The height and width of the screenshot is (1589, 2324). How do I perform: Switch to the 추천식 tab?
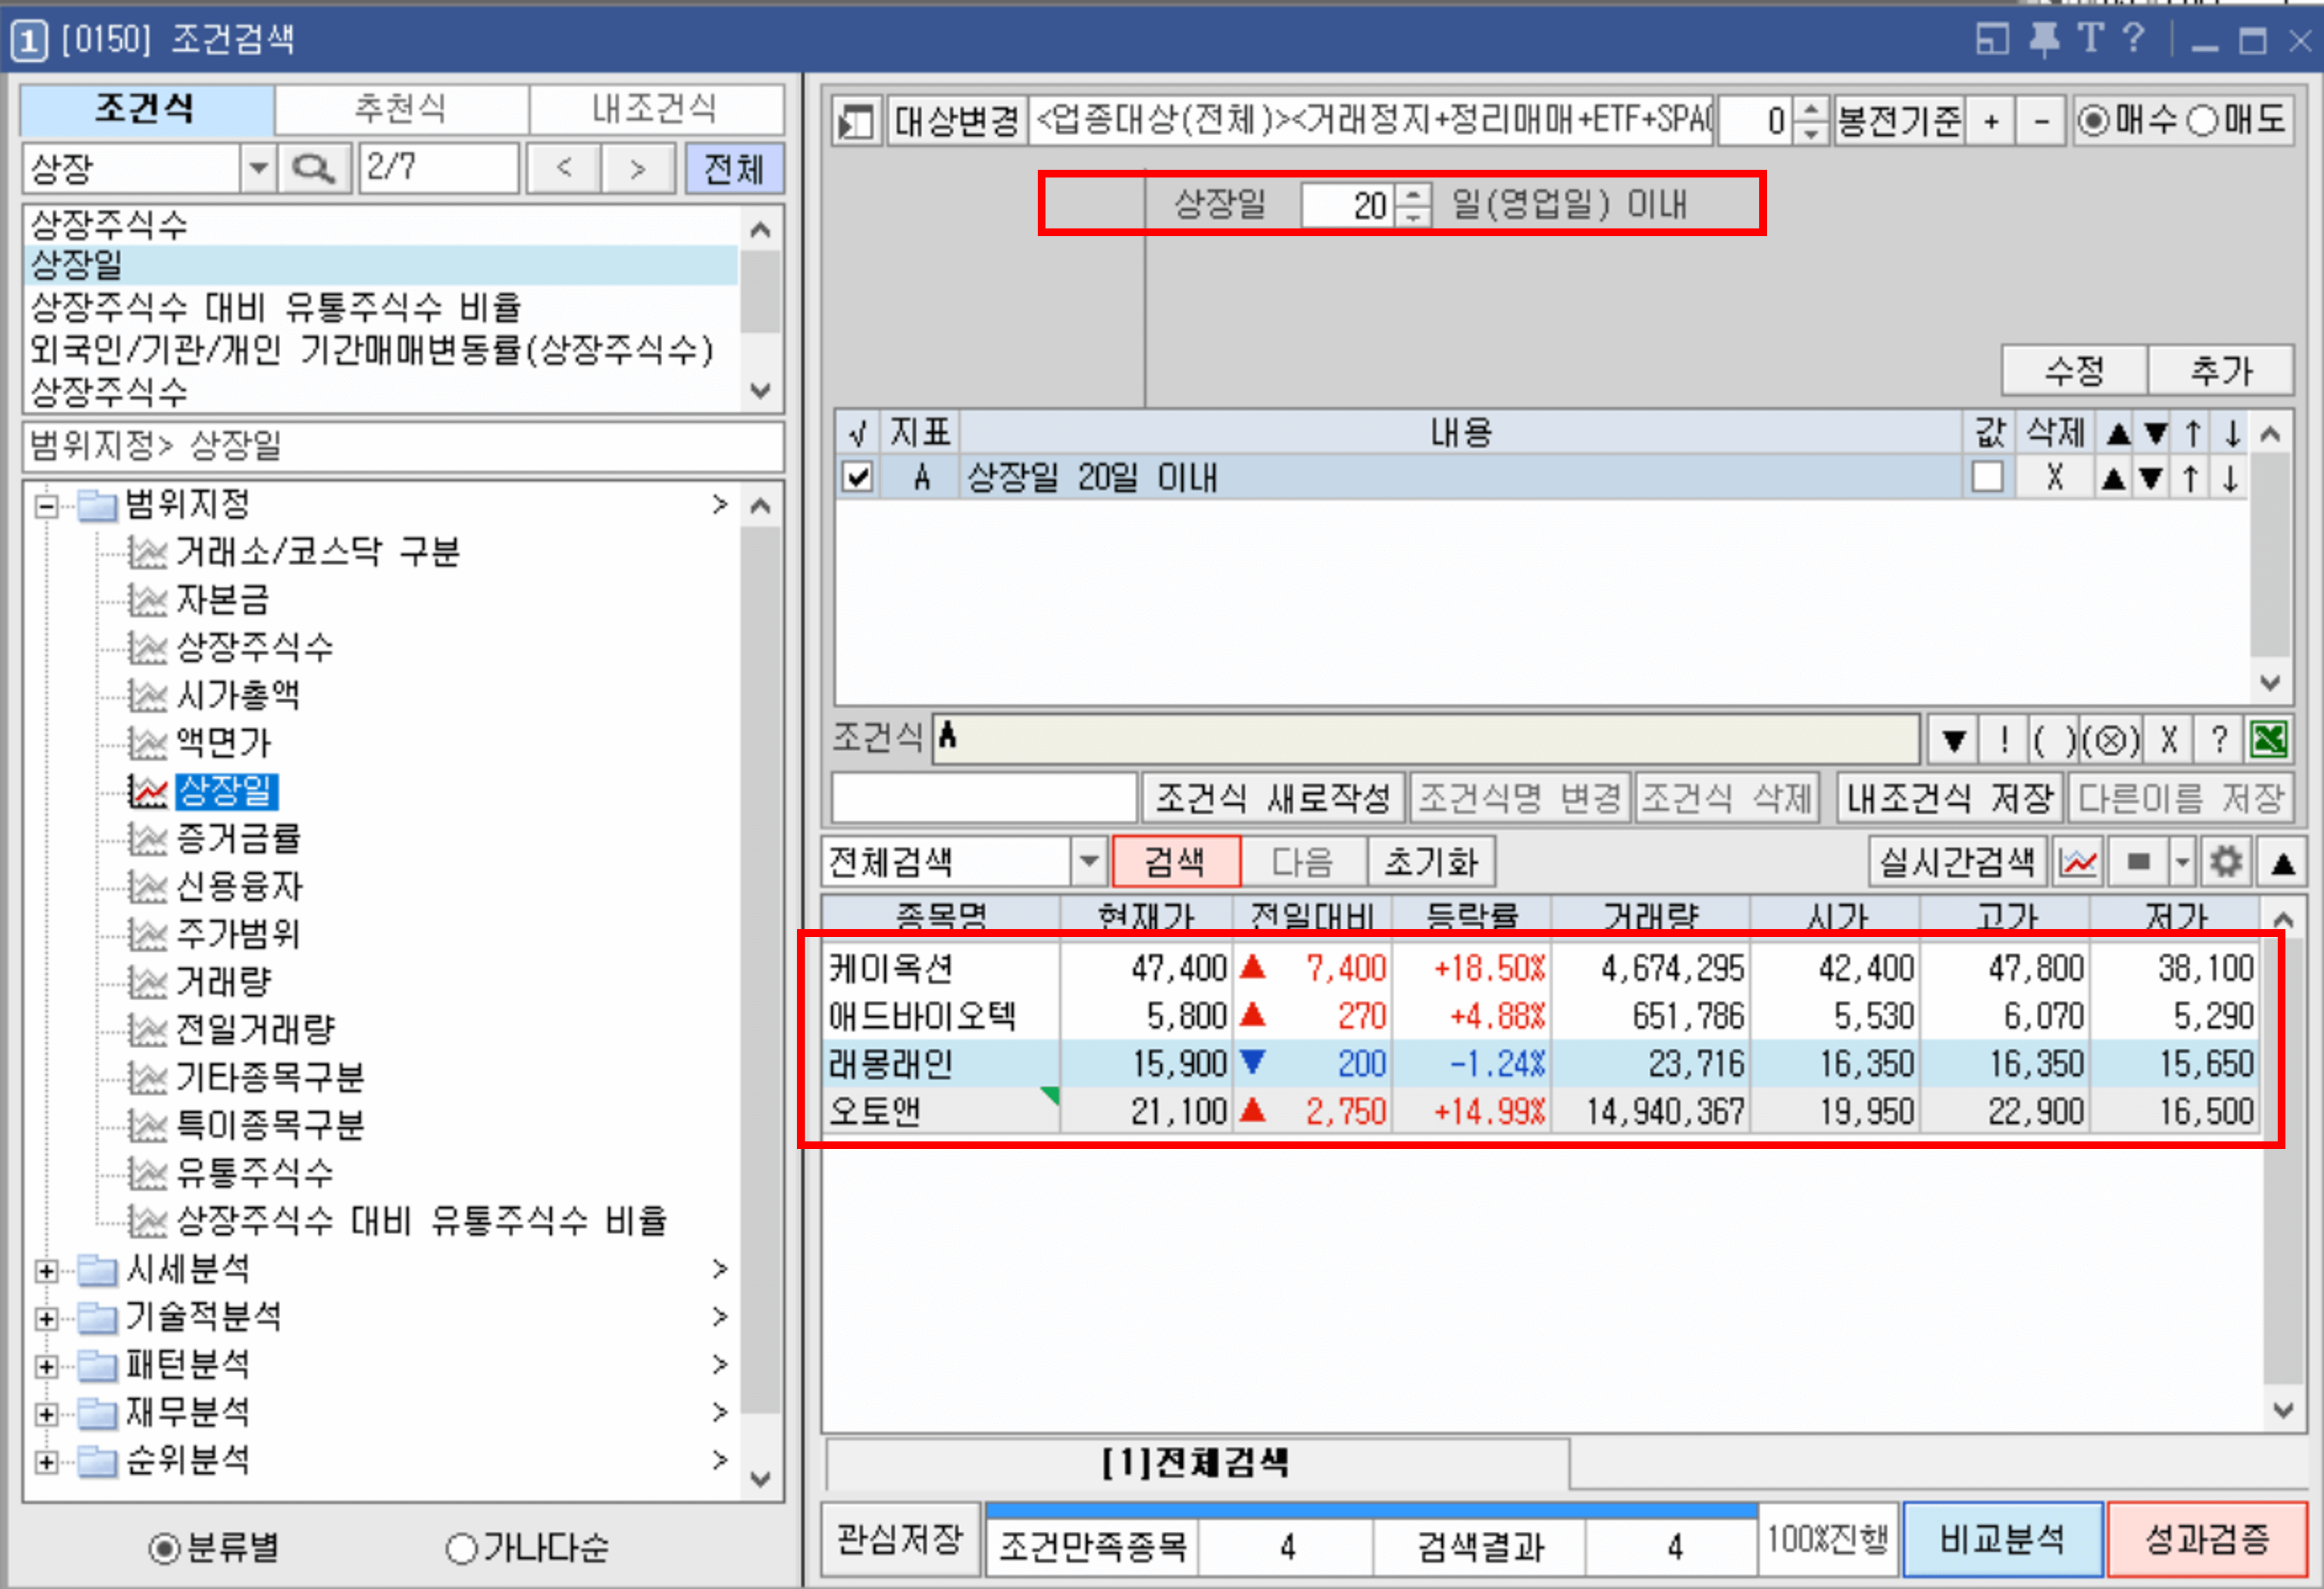click(400, 109)
